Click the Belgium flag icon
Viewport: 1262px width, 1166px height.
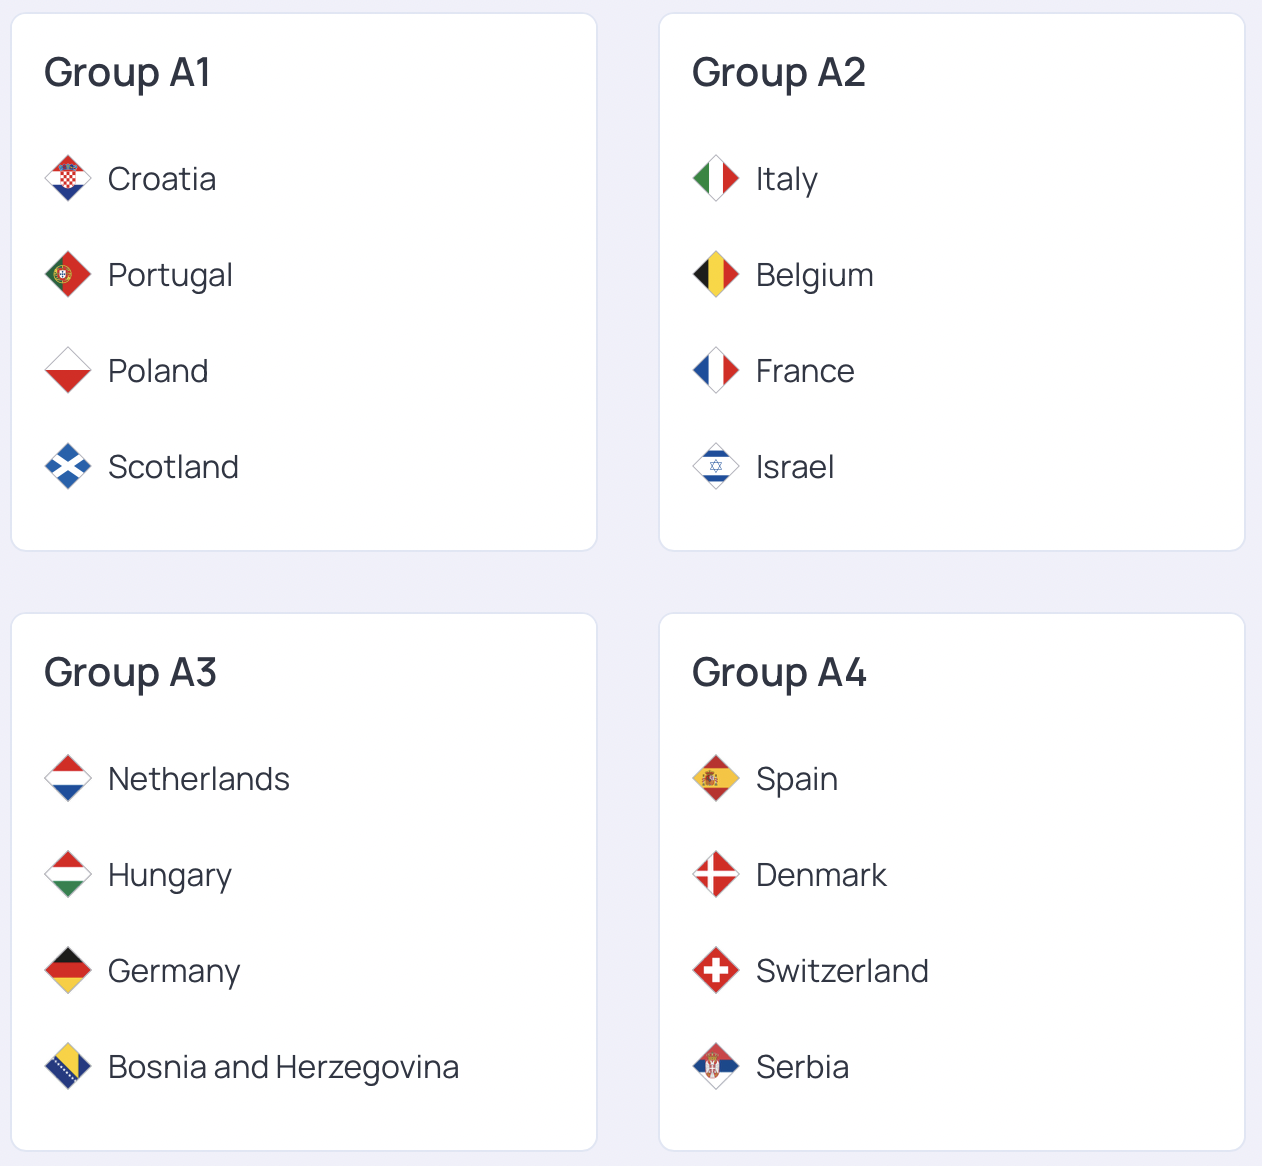point(716,275)
